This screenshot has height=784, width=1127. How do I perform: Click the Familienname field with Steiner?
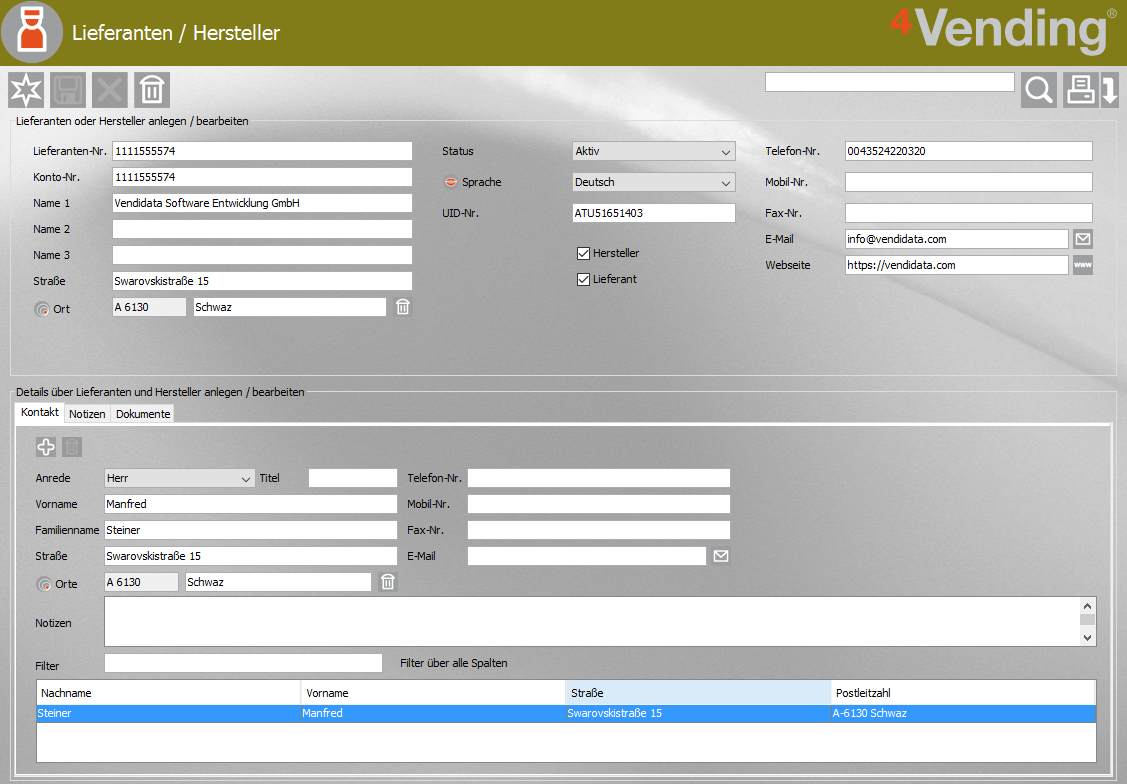[x=251, y=530]
